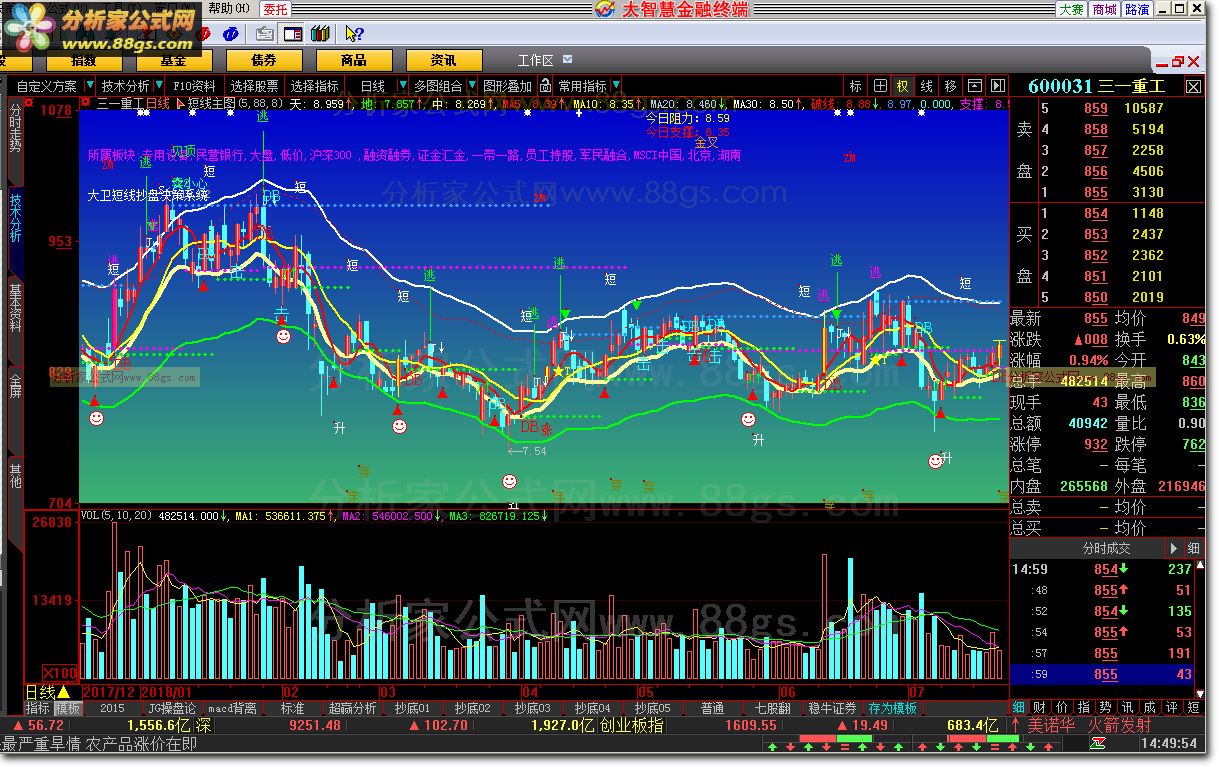Select the 短 tab in right panel
The image size is (1219, 767).
(1192, 708)
